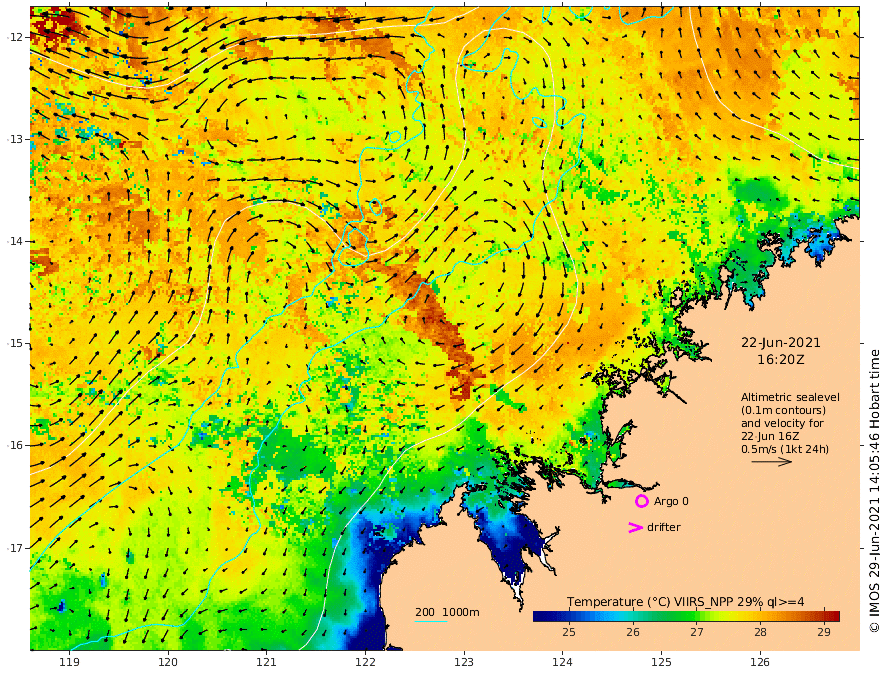Click longitude axis label 123
The image size is (880, 680).
click(x=464, y=663)
